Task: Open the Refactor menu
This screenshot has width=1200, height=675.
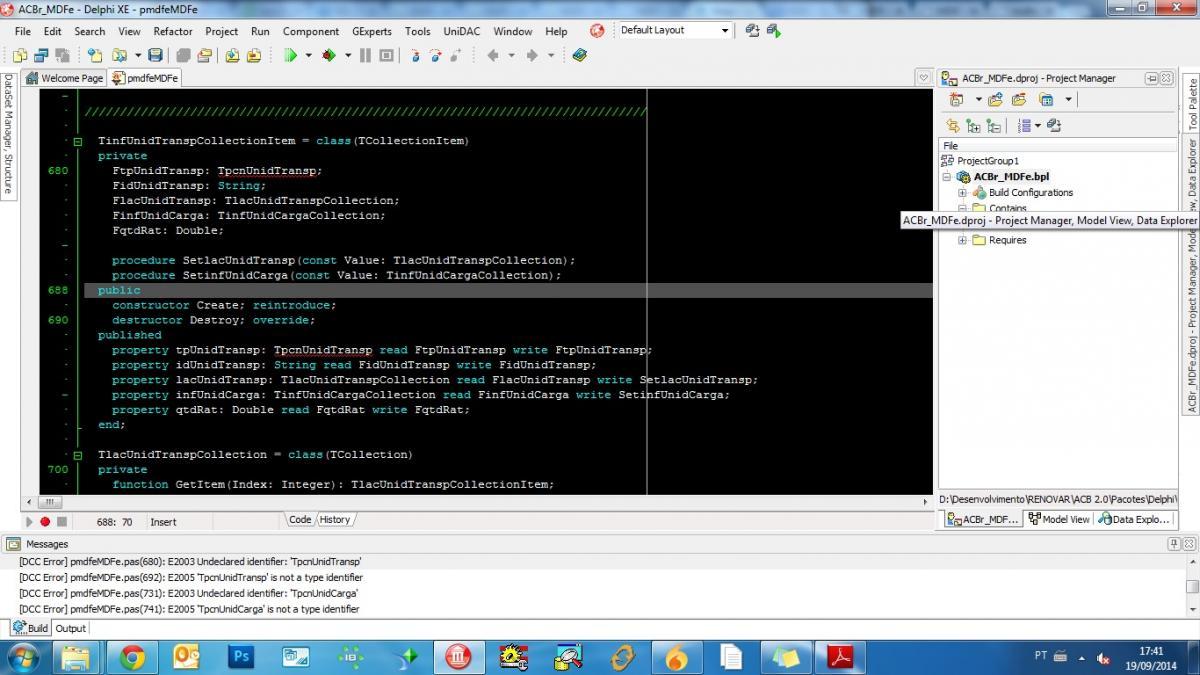Action: (x=172, y=31)
